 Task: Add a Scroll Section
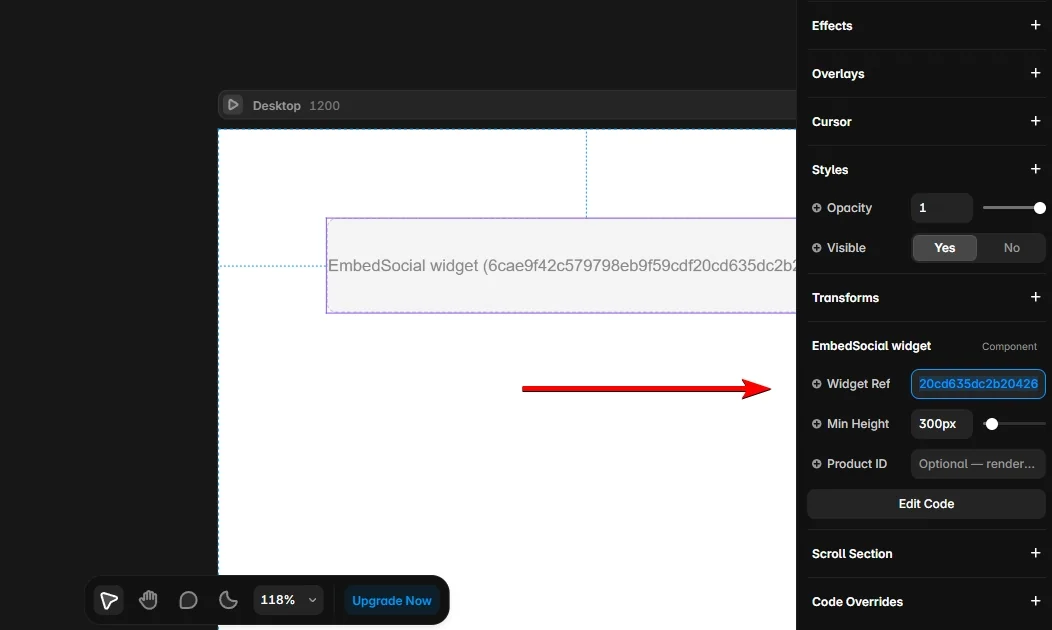(1035, 553)
